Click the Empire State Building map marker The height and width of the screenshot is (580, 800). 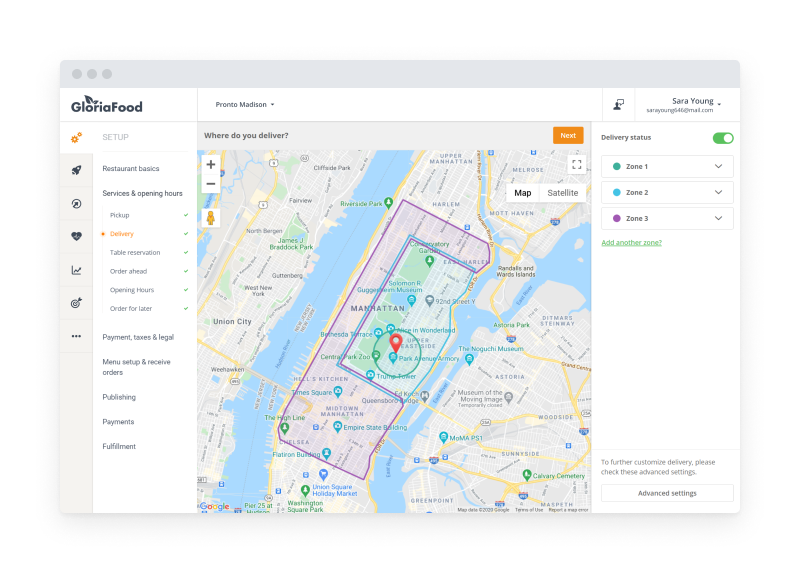[337, 427]
